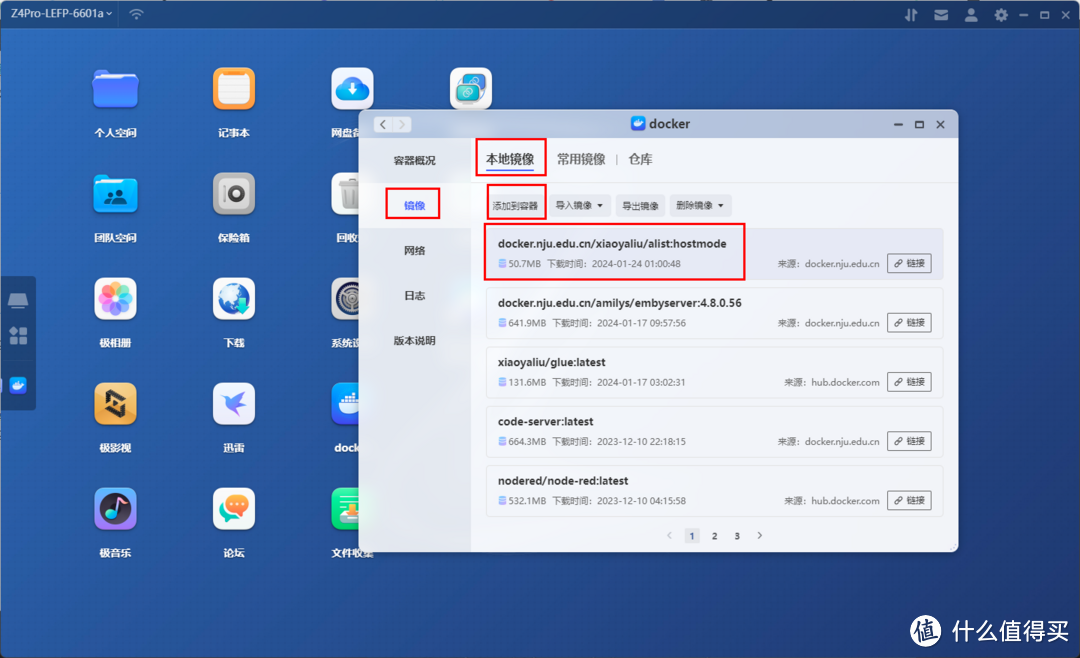This screenshot has height=658, width=1080.
Task: Open the 导入镜像 import dropdown
Action: (579, 205)
